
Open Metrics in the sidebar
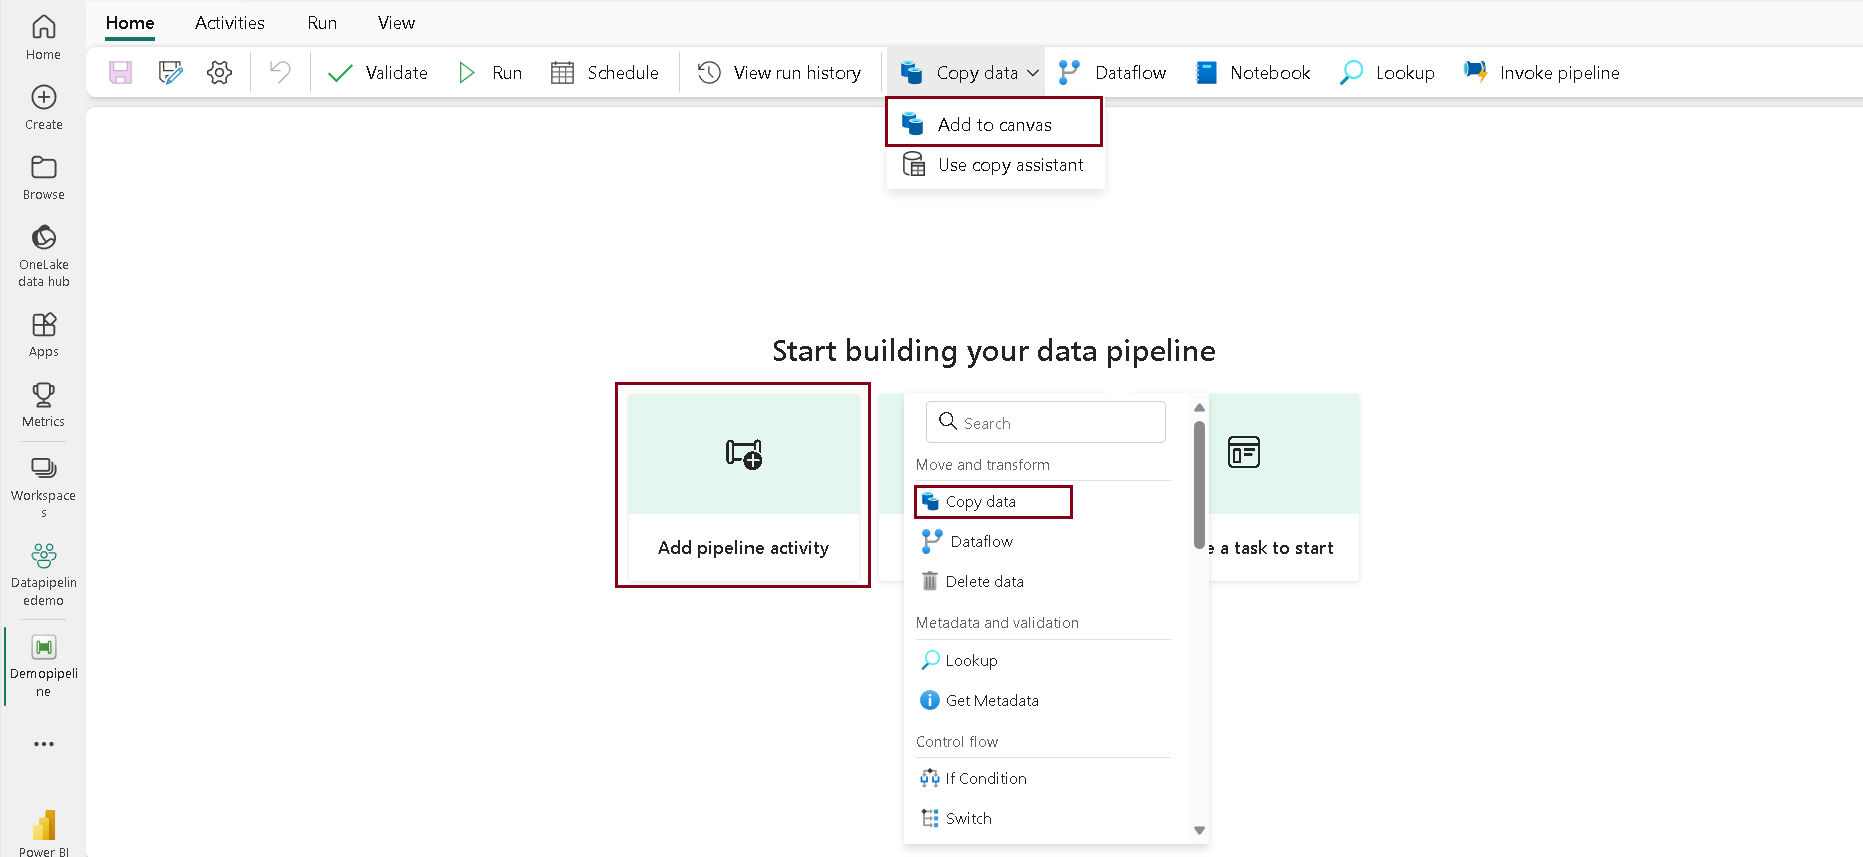click(x=43, y=404)
